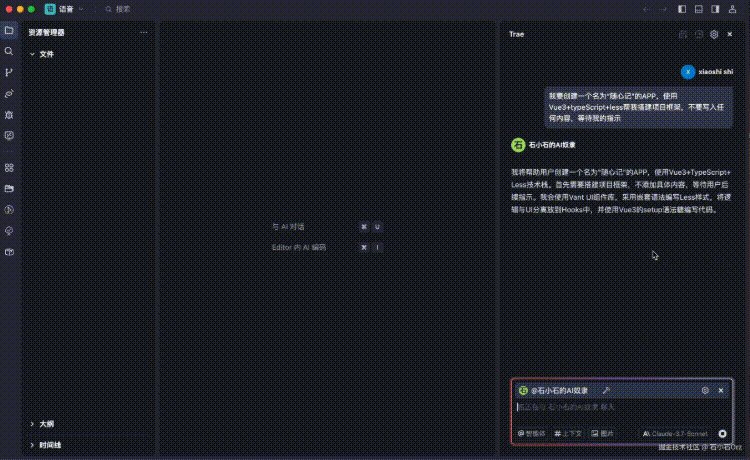Viewport: 750px width, 460px height.
Task: Click the round stop button in chat input
Action: pos(722,434)
